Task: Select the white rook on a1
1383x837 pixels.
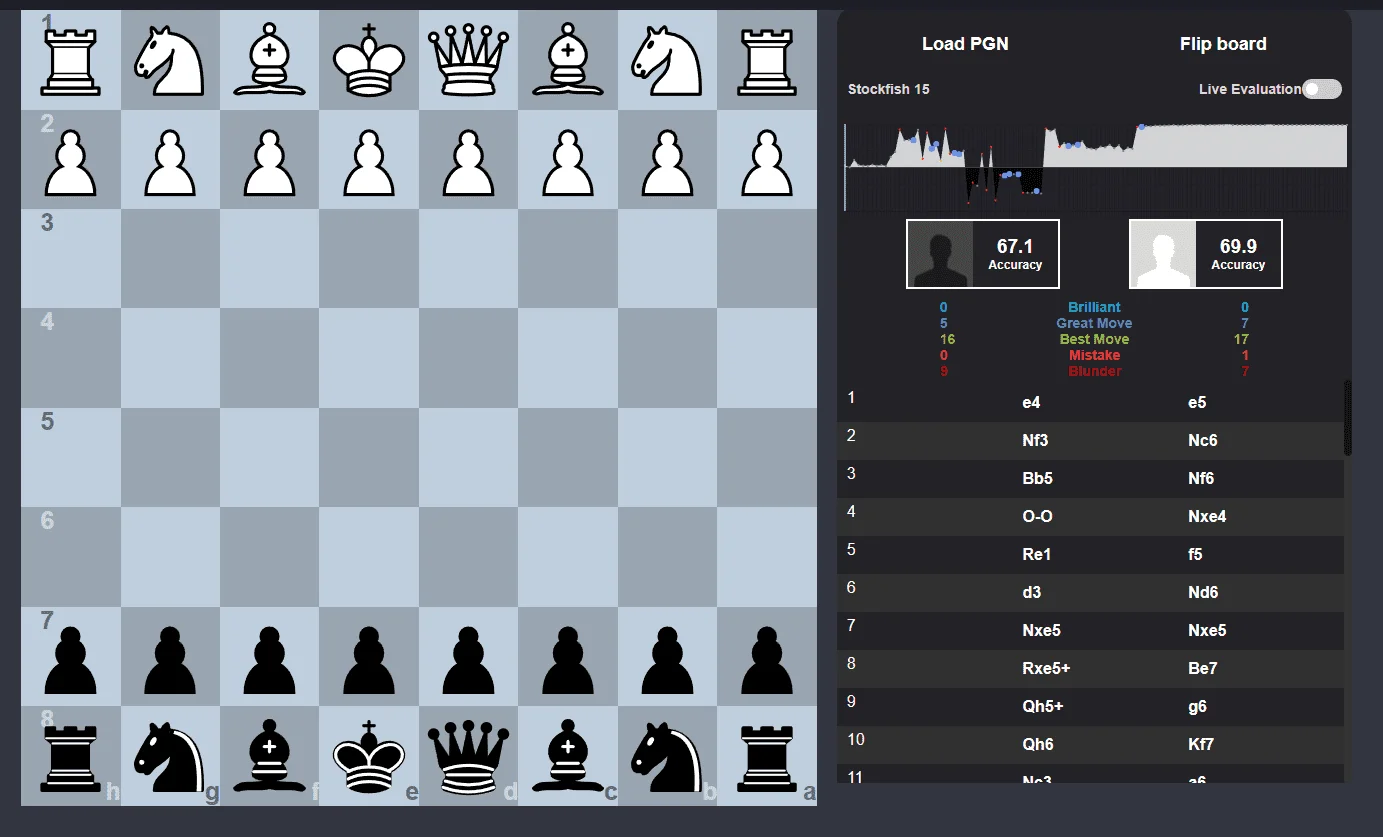Action: pyautogui.click(x=767, y=60)
